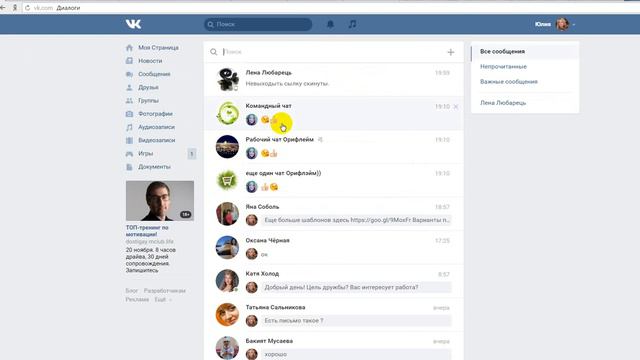Image resolution: width=640 pixels, height=360 pixels.
Task: Open Моя Страница from sidebar
Action: click(x=158, y=48)
